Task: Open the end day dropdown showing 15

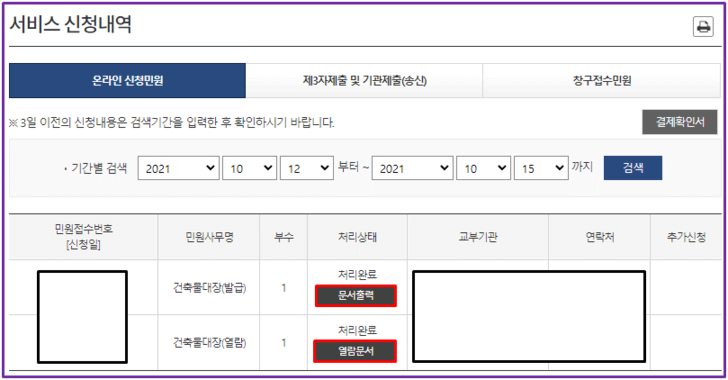Action: coord(541,168)
